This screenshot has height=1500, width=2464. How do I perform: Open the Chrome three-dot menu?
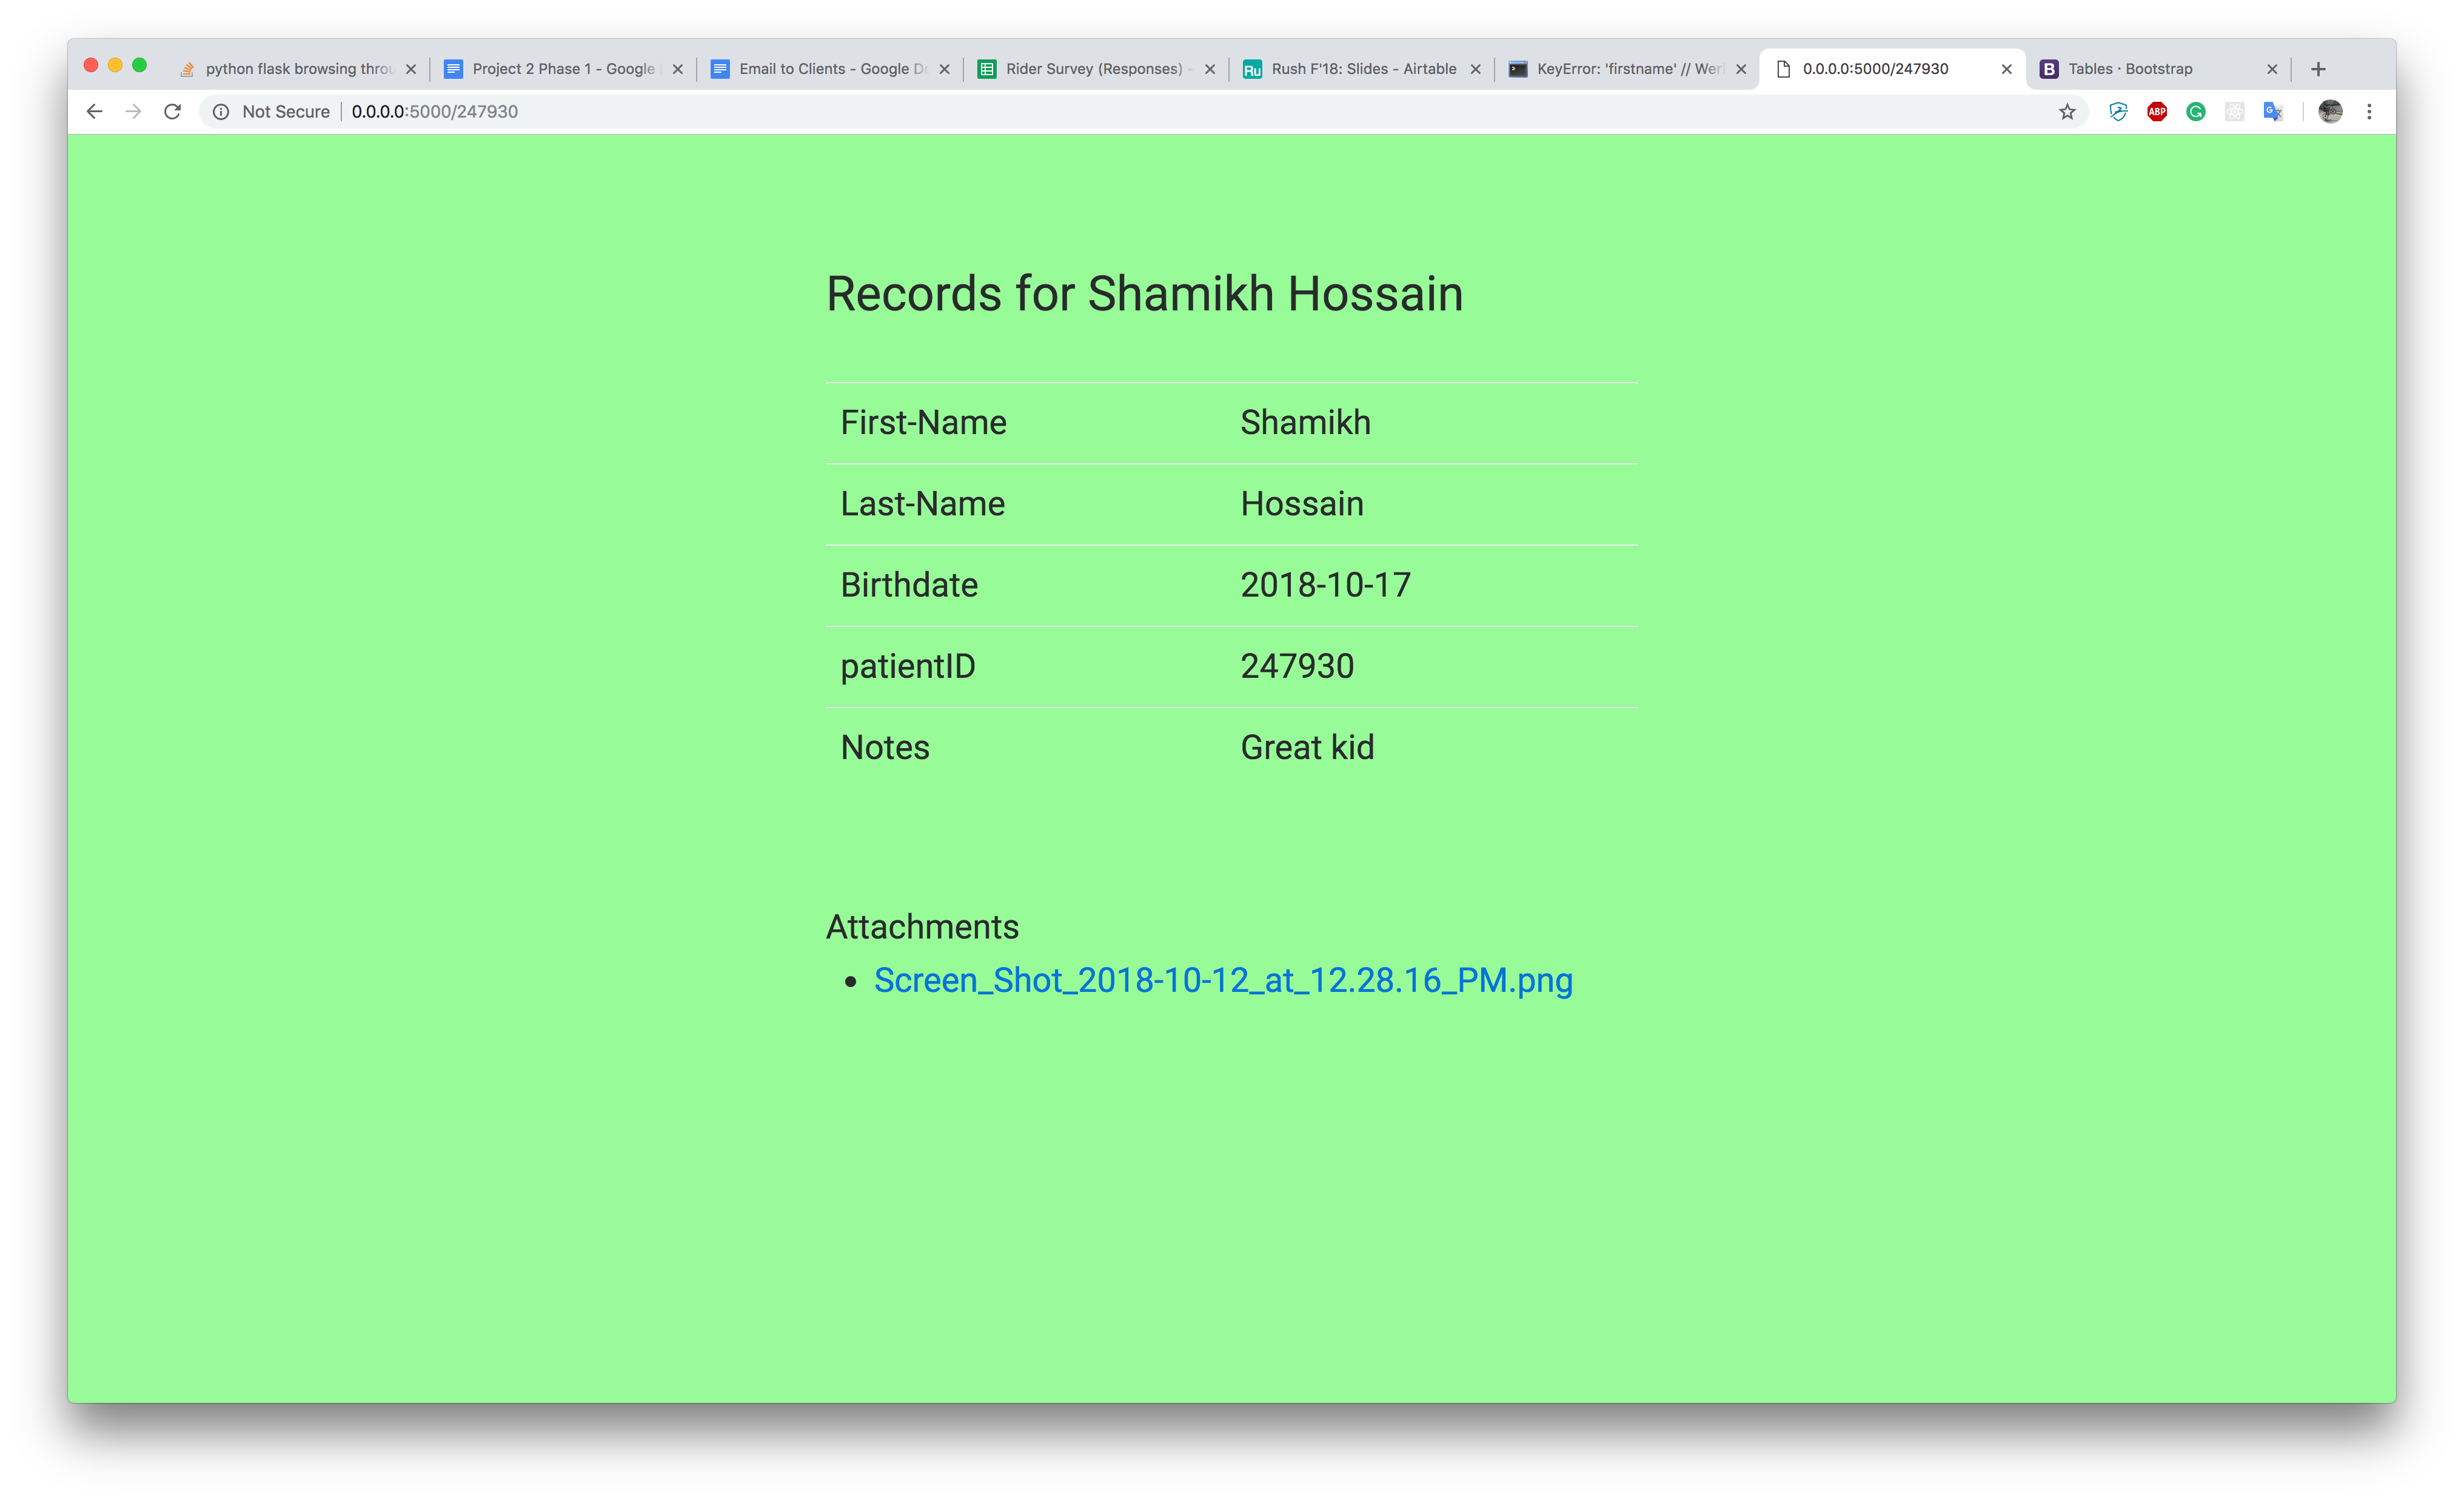2369,111
